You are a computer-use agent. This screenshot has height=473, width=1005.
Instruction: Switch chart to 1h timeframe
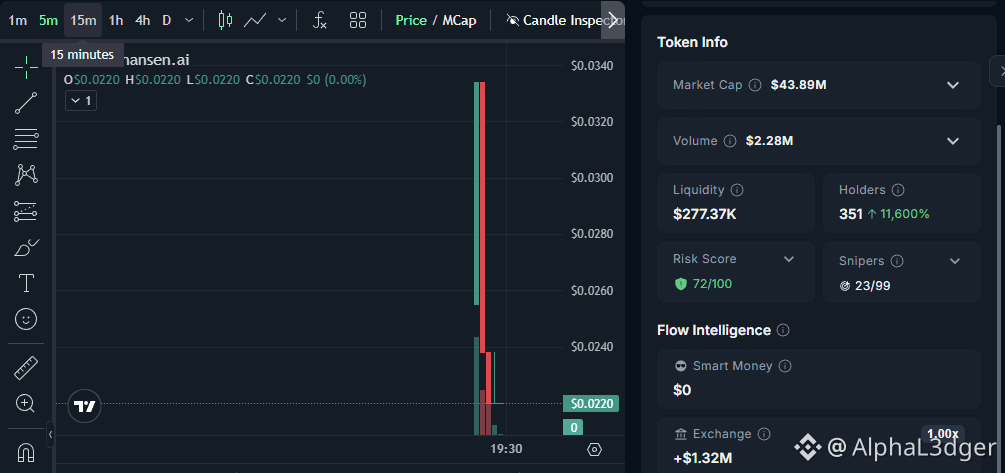pyautogui.click(x=115, y=20)
